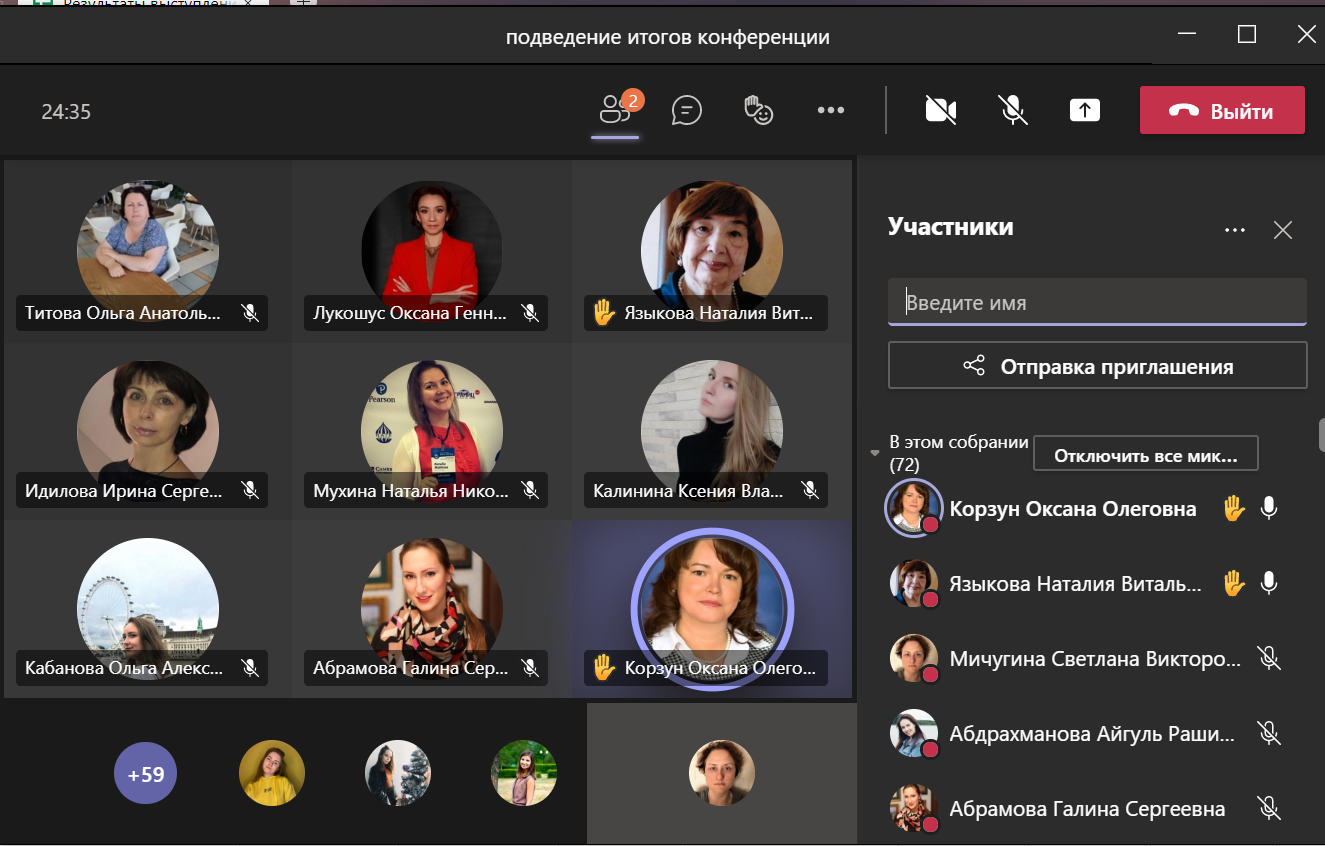Screen dimensions: 1325x846
Task: Collapse the 'В этом собрании (72)' section
Action: 874,451
